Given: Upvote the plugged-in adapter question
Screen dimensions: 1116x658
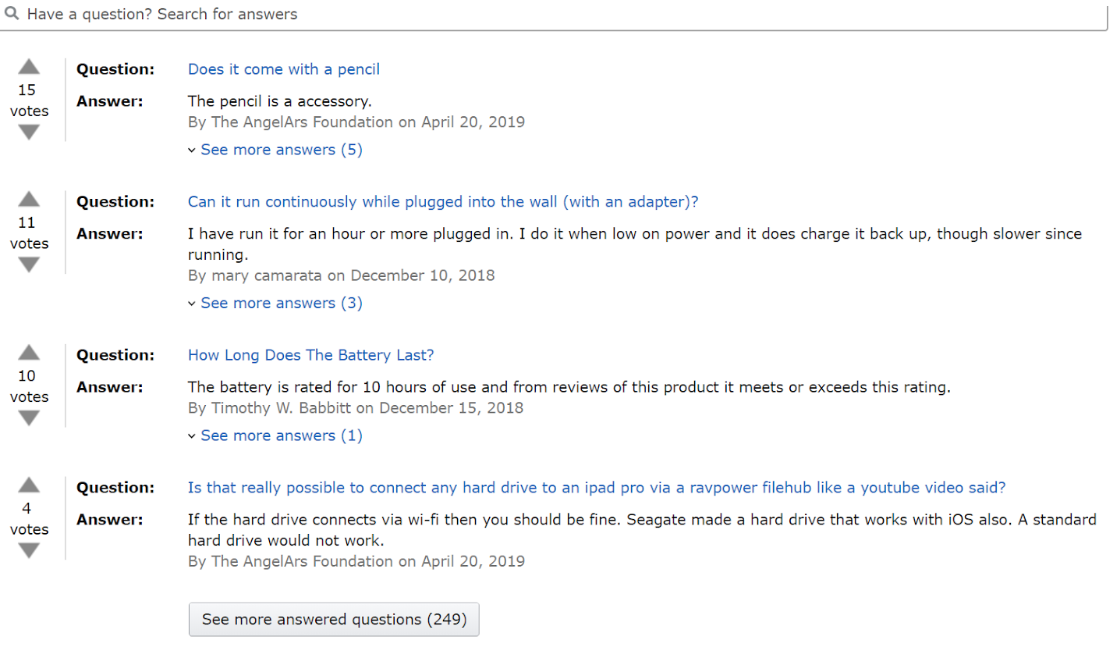Looking at the screenshot, I should [x=29, y=199].
